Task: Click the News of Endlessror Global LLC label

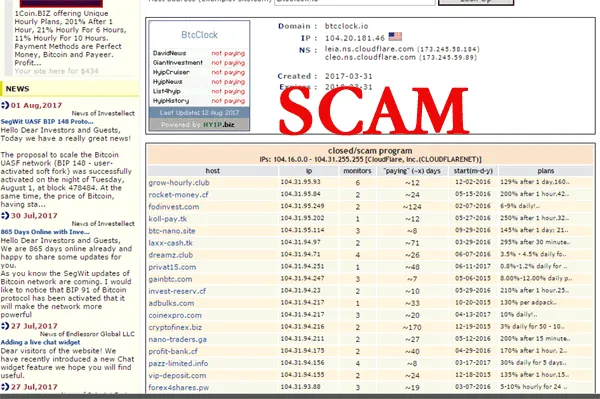Action: [x=87, y=334]
